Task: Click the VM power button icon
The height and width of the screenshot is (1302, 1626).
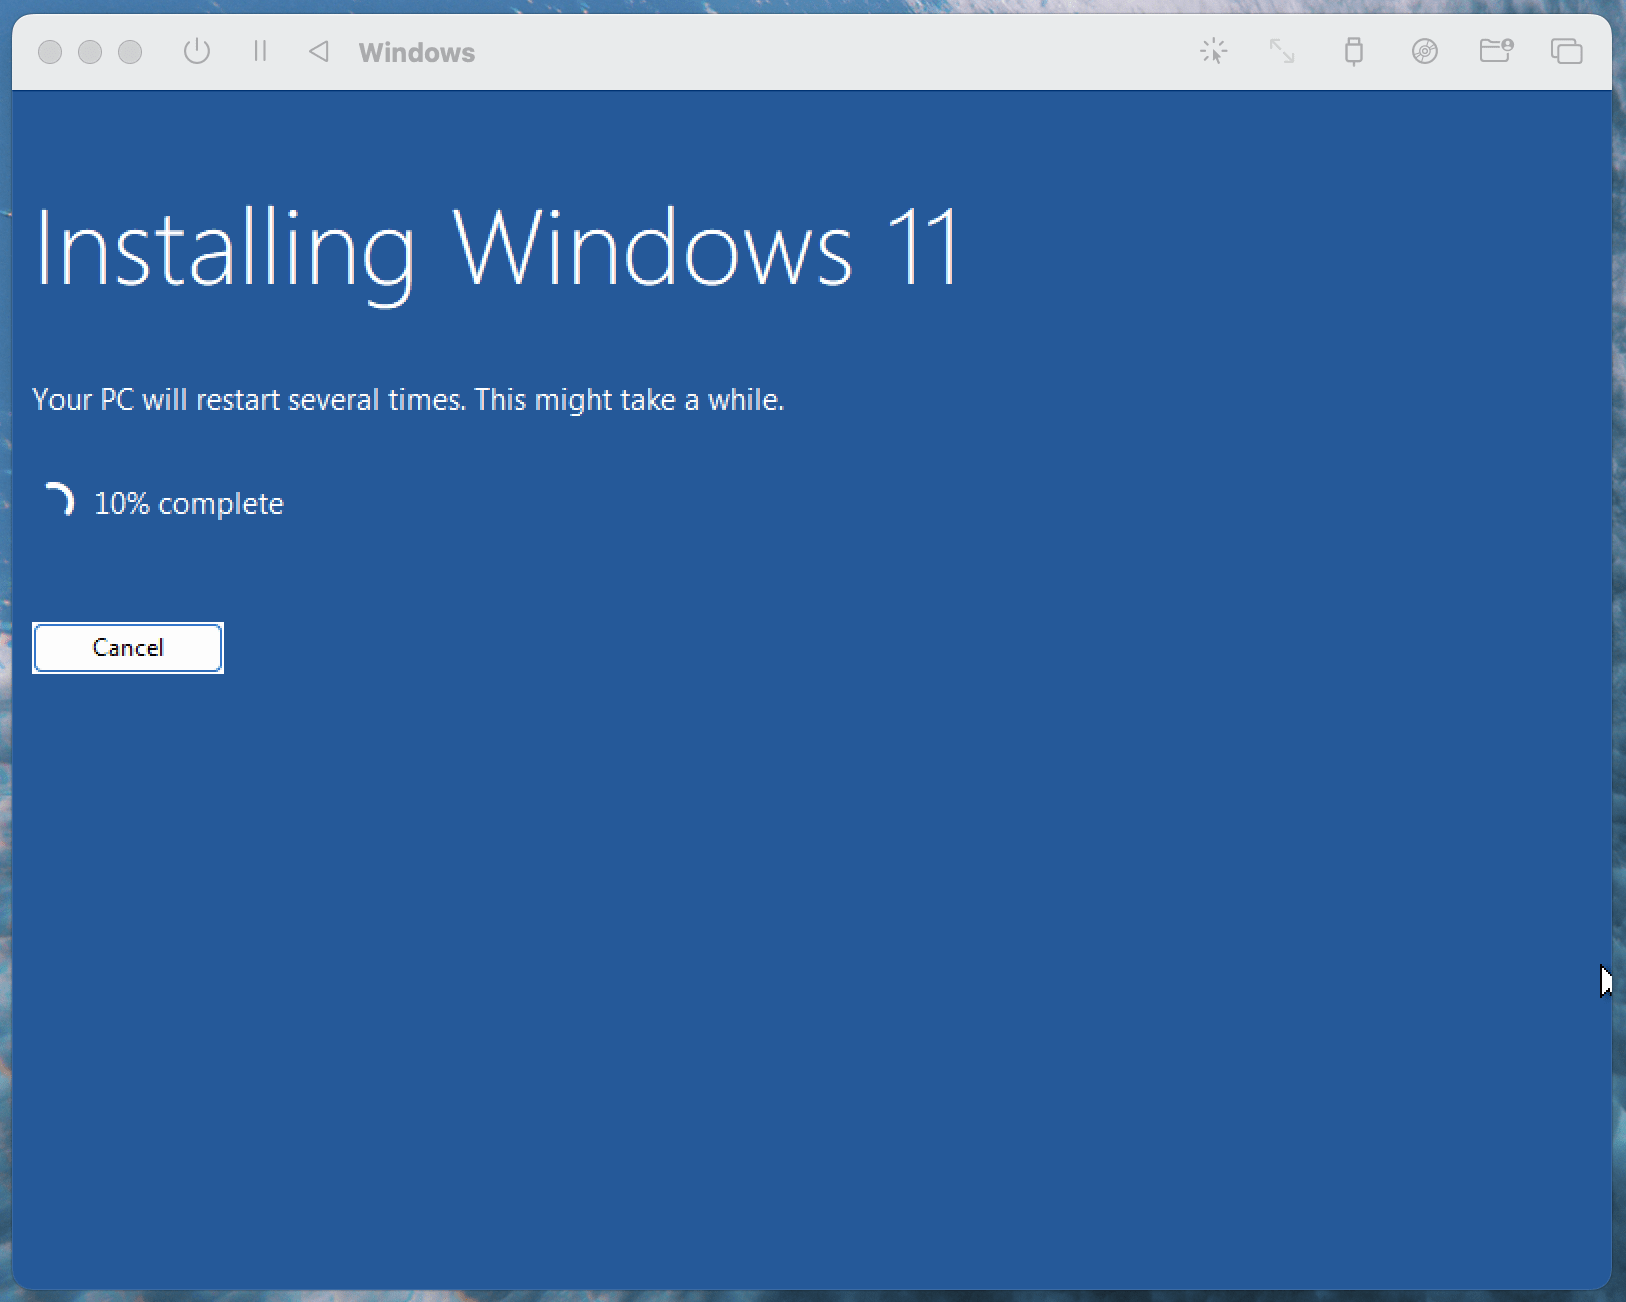Action: tap(197, 51)
